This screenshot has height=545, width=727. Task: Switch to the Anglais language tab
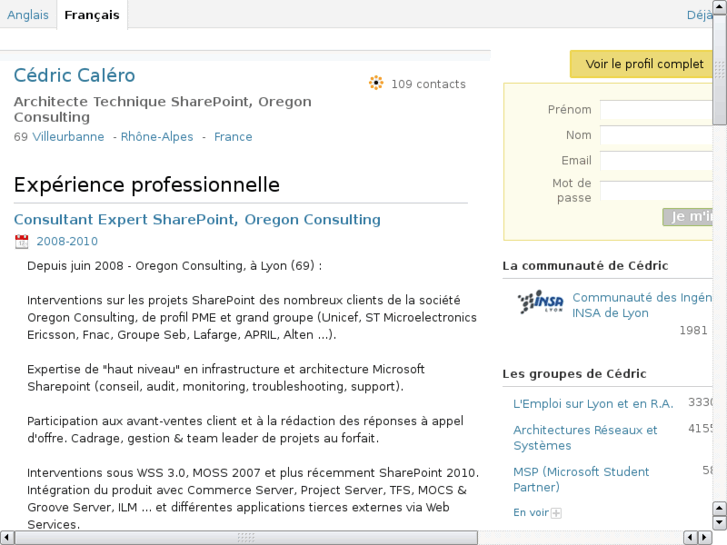point(27,15)
